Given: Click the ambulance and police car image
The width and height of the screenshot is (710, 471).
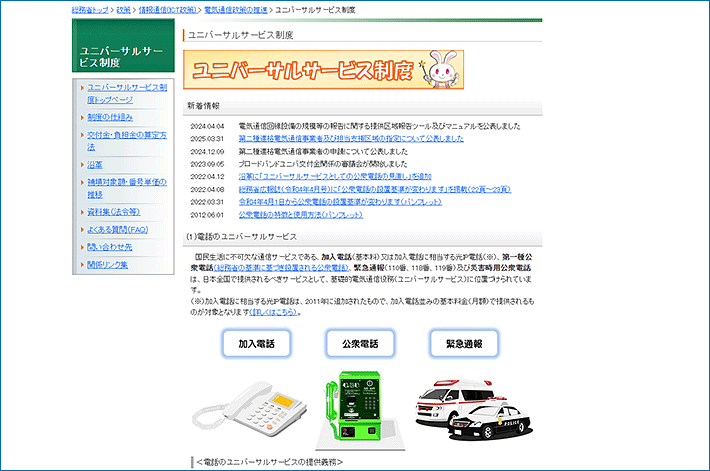Looking at the screenshot, I should 473,409.
